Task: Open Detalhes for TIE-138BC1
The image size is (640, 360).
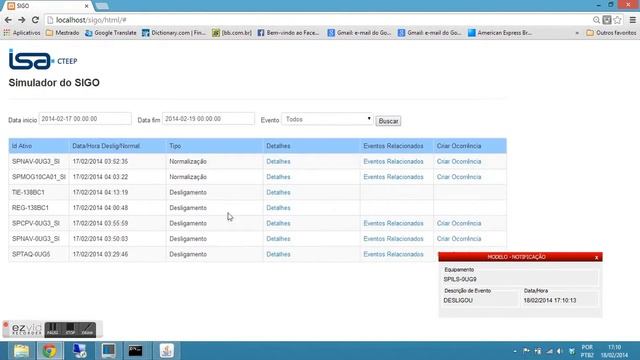Action: click(278, 192)
